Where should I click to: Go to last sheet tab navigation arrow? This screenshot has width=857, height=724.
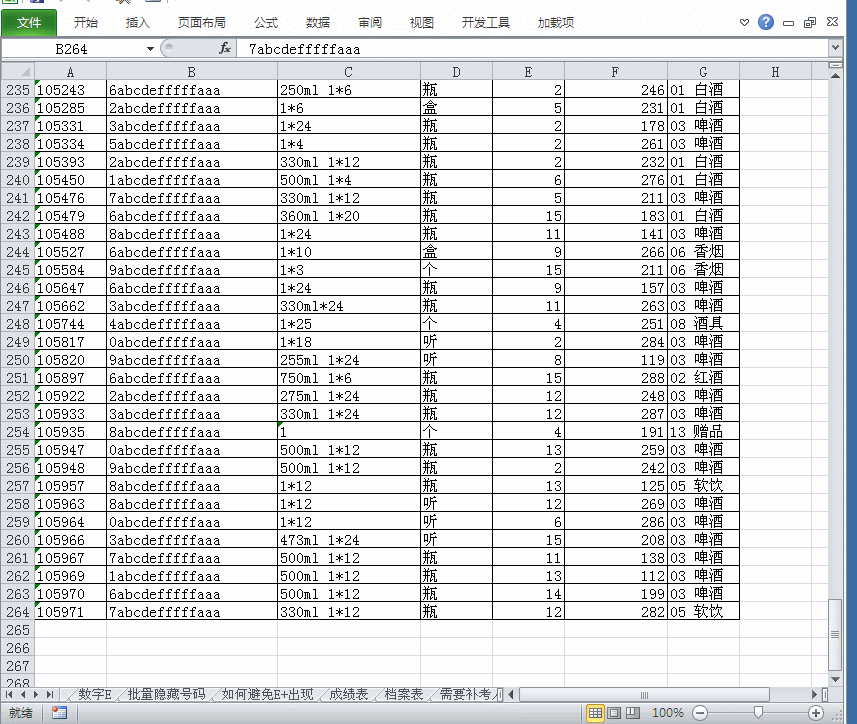point(50,694)
